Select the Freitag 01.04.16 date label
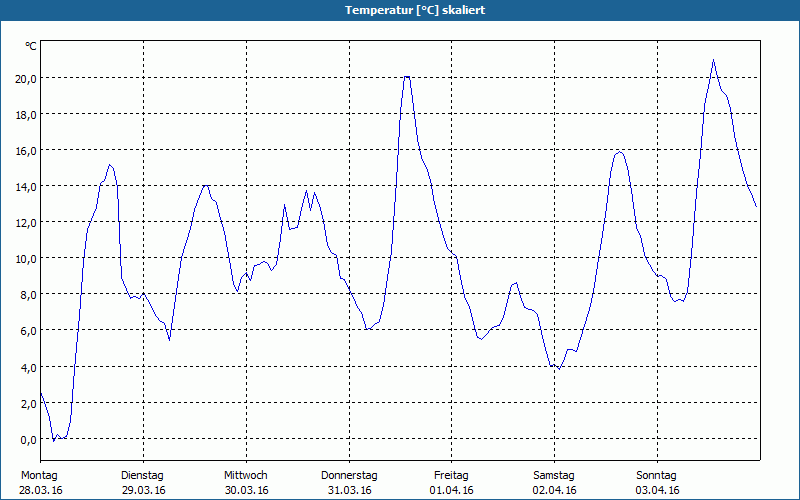 point(452,483)
